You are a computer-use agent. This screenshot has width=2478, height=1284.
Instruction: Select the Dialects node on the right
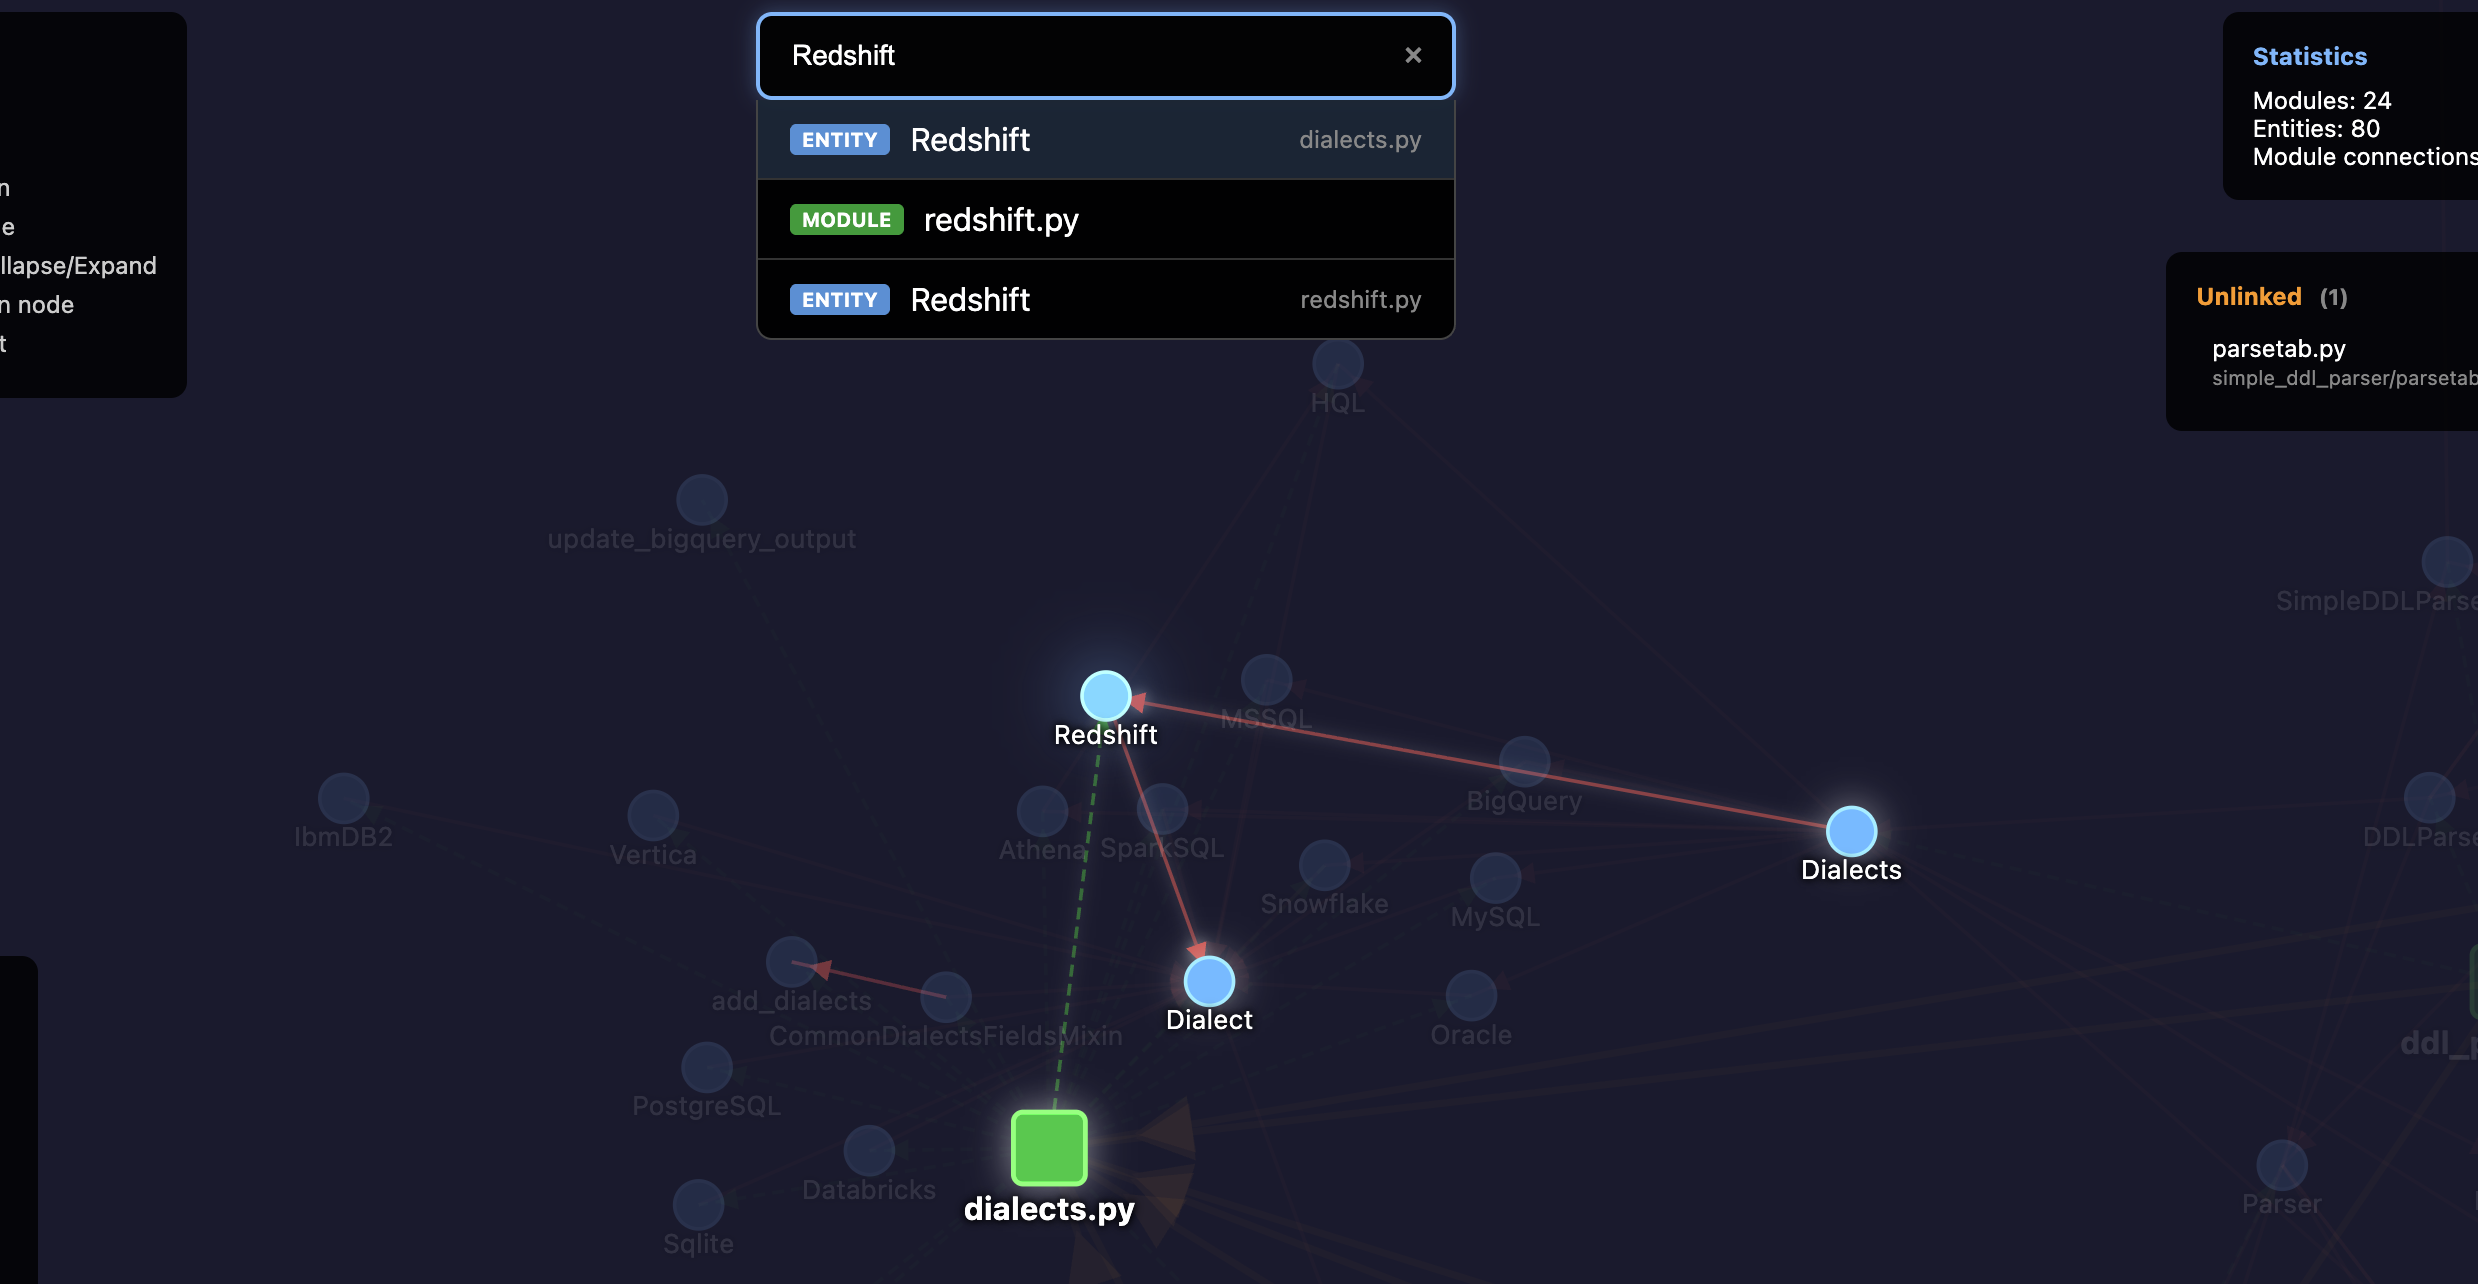click(1850, 831)
